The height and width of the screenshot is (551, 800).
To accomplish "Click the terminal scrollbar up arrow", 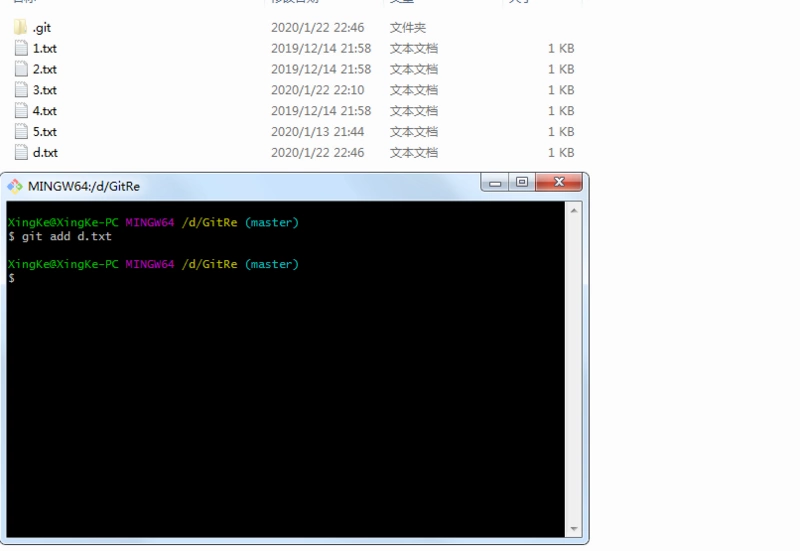I will point(573,210).
